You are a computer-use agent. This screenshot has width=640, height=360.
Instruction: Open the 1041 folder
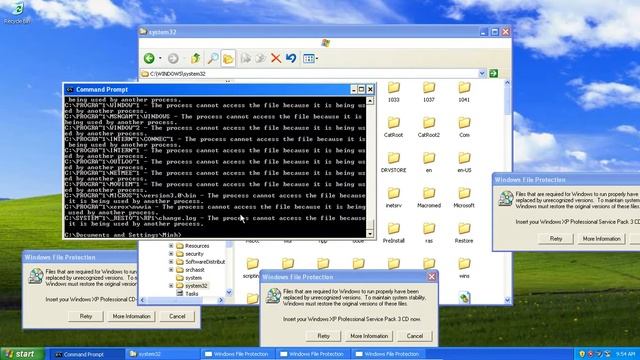pyautogui.click(x=464, y=92)
